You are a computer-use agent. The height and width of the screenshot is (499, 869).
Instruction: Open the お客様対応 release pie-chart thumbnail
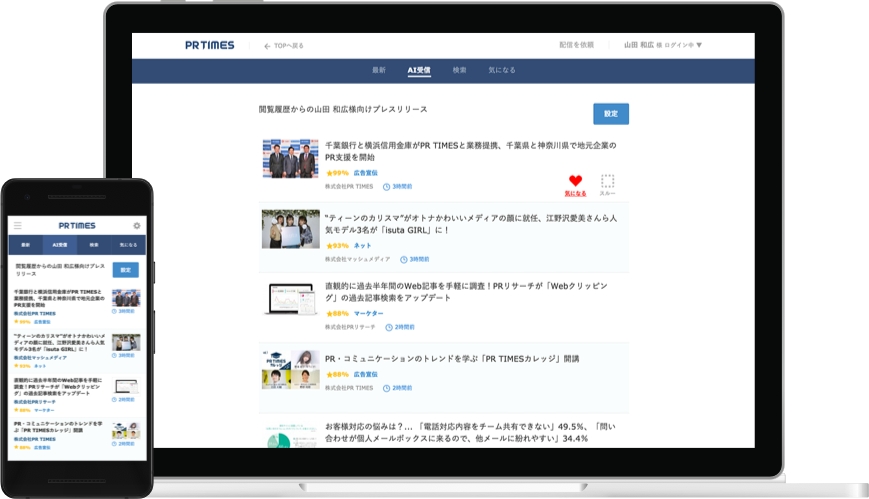(290, 436)
